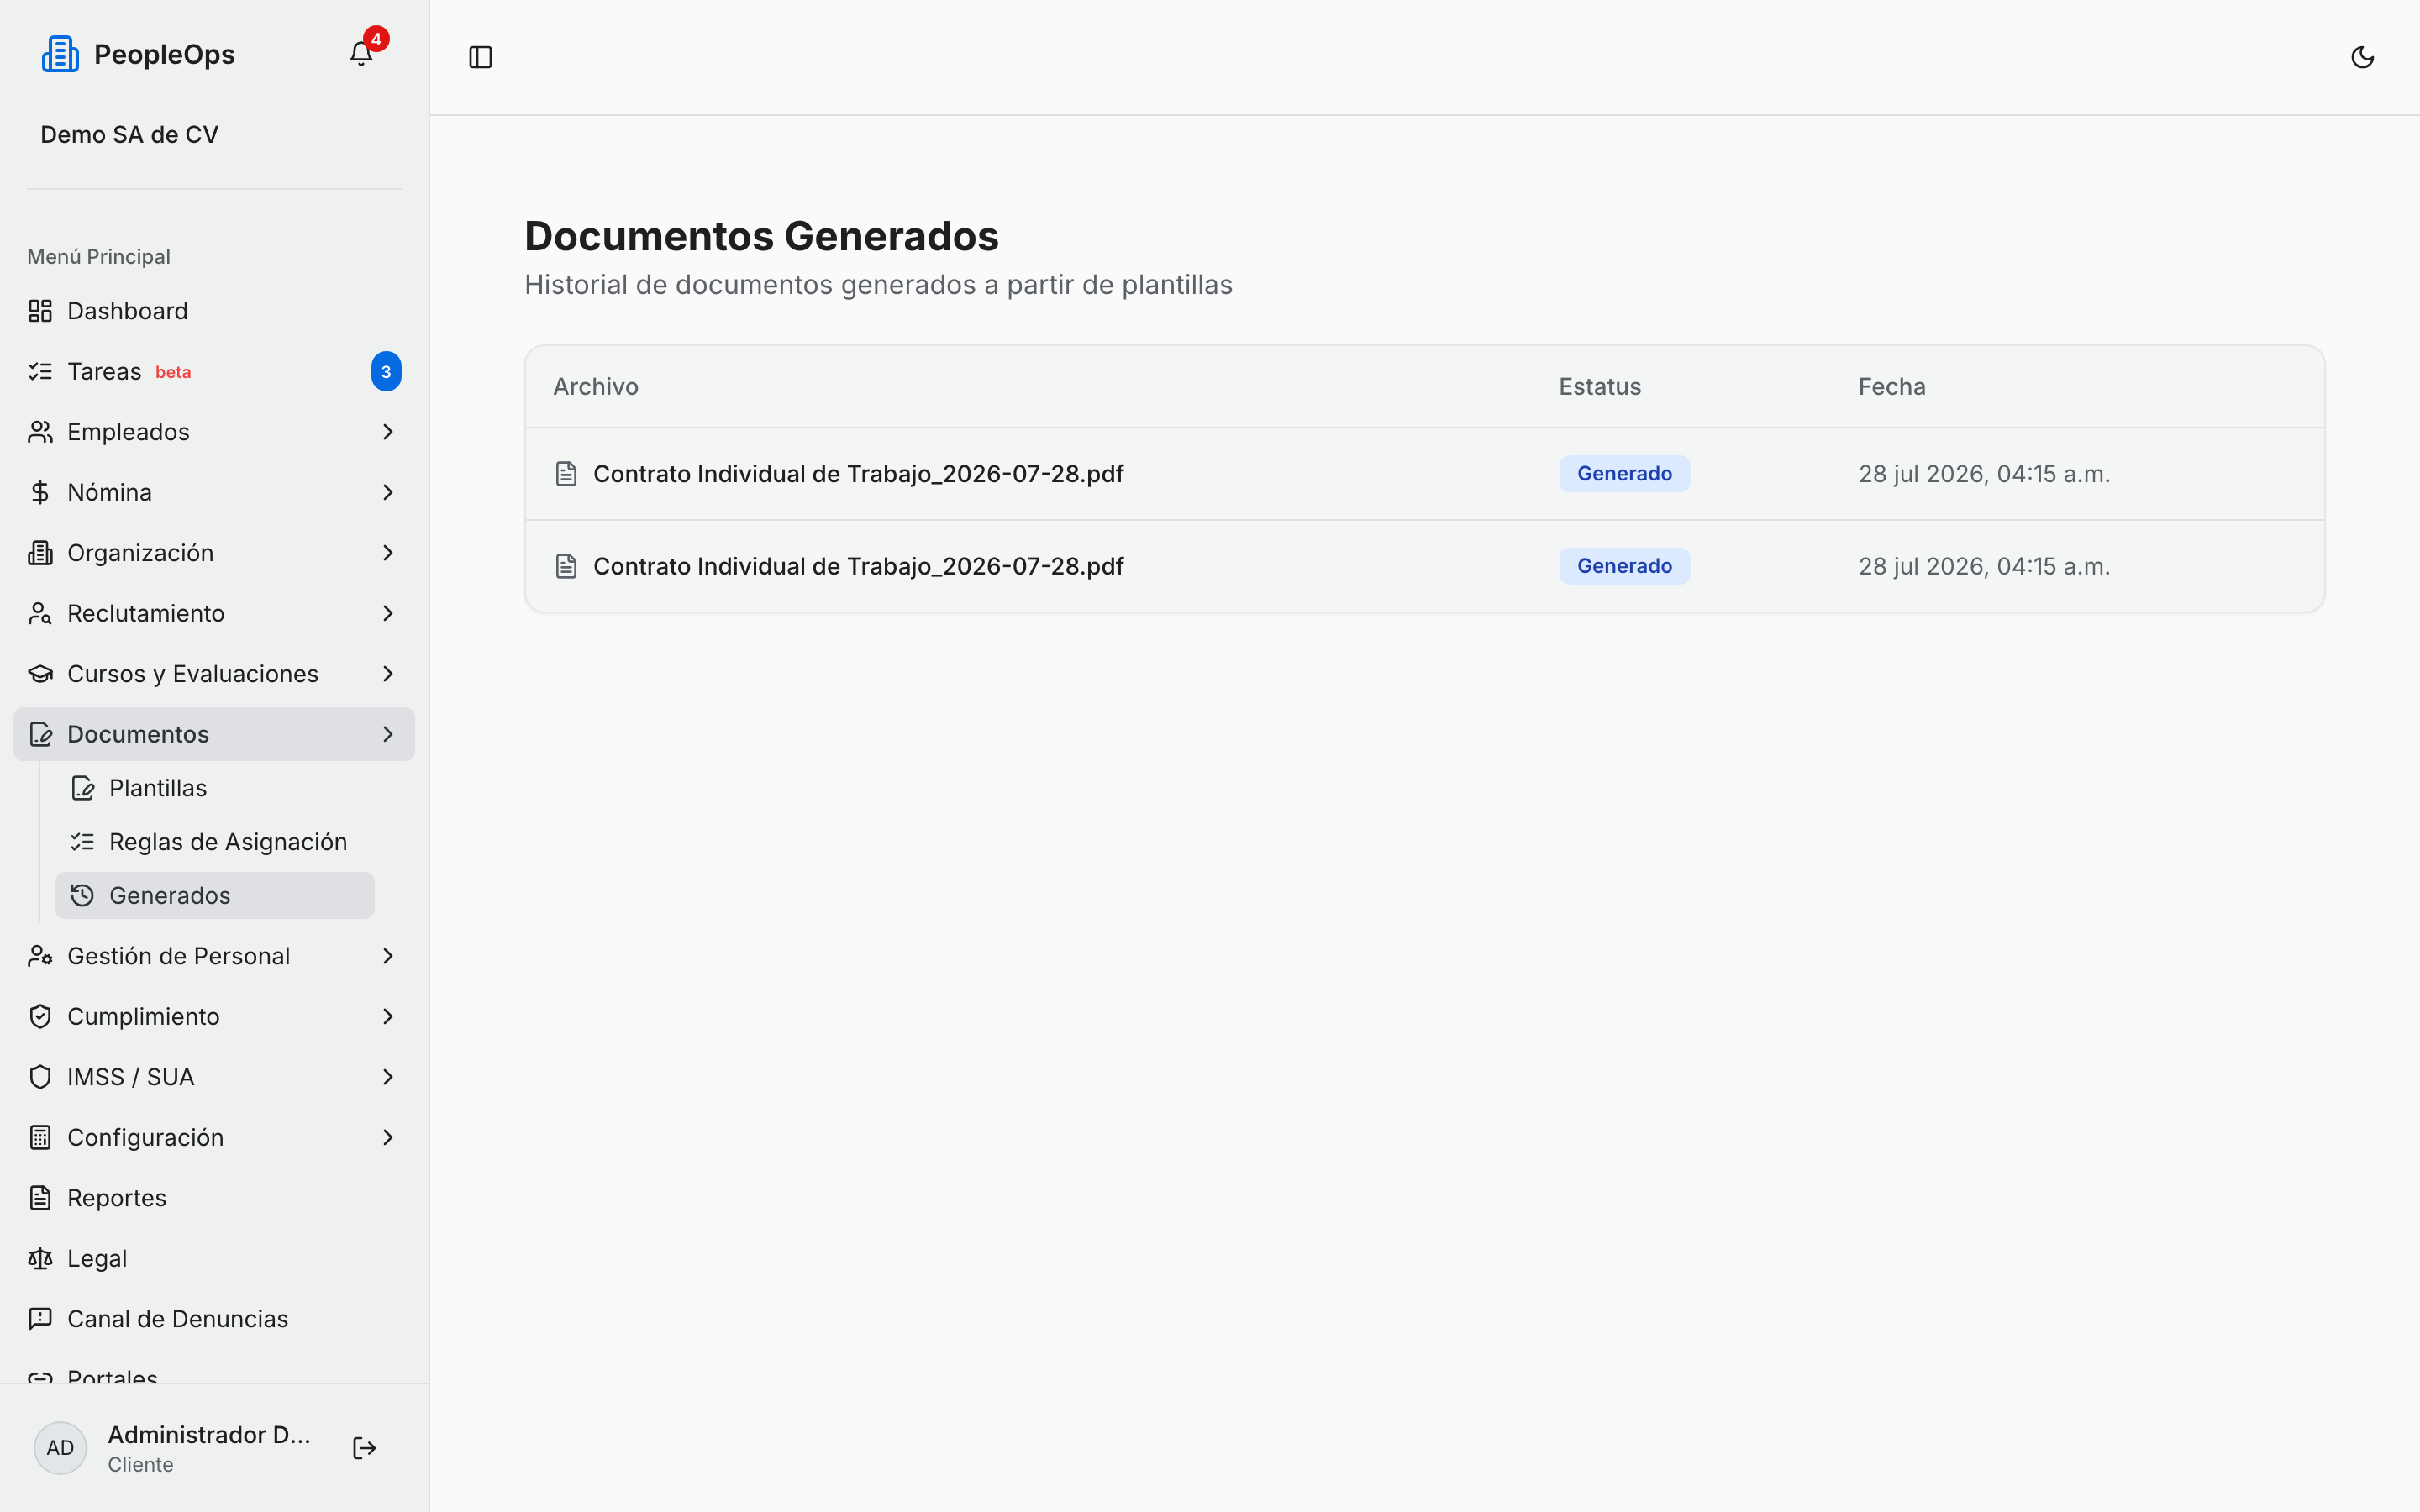This screenshot has height=1512, width=2420.
Task: Click the AD user avatar
Action: coord(60,1448)
